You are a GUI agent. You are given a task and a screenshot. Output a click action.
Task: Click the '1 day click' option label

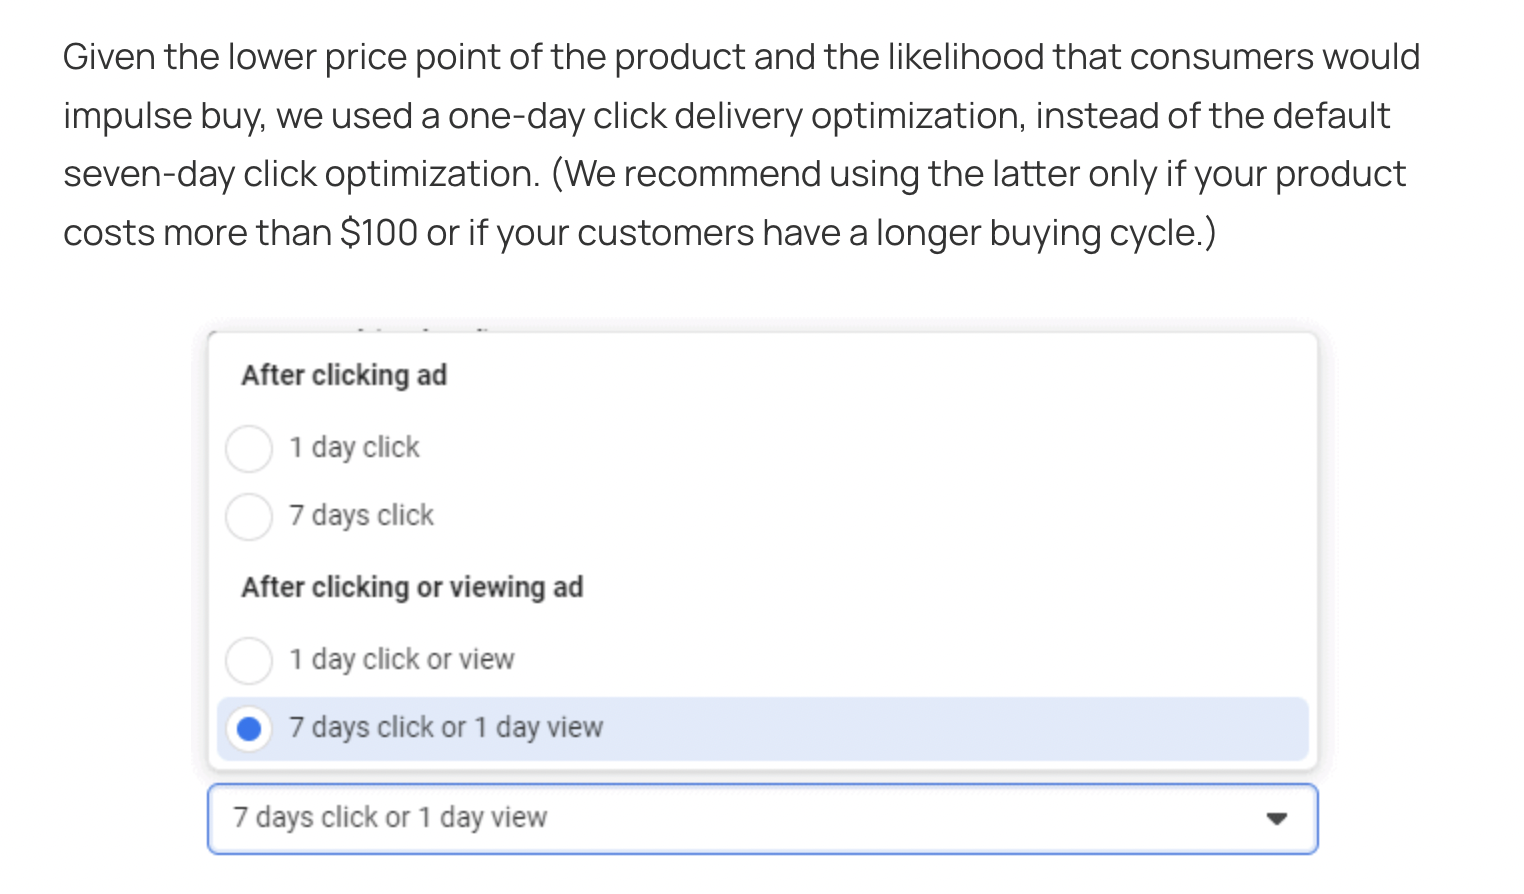pos(355,447)
